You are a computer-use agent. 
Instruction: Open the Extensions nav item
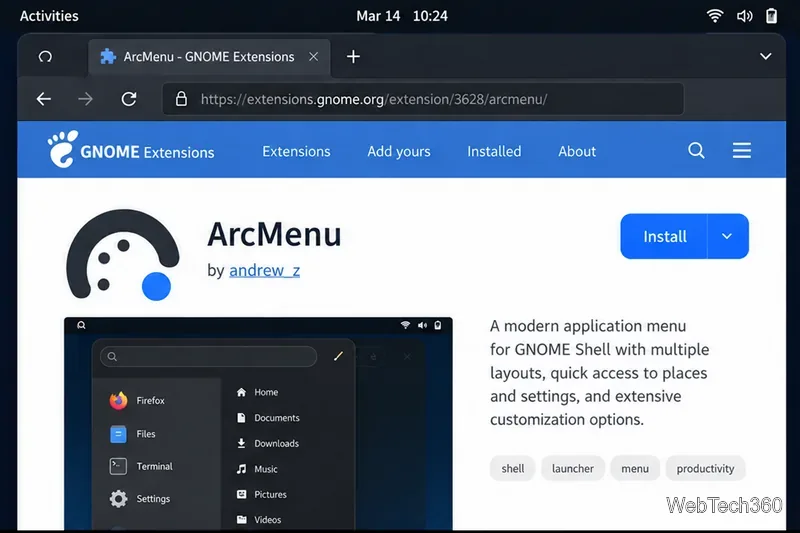pos(296,151)
